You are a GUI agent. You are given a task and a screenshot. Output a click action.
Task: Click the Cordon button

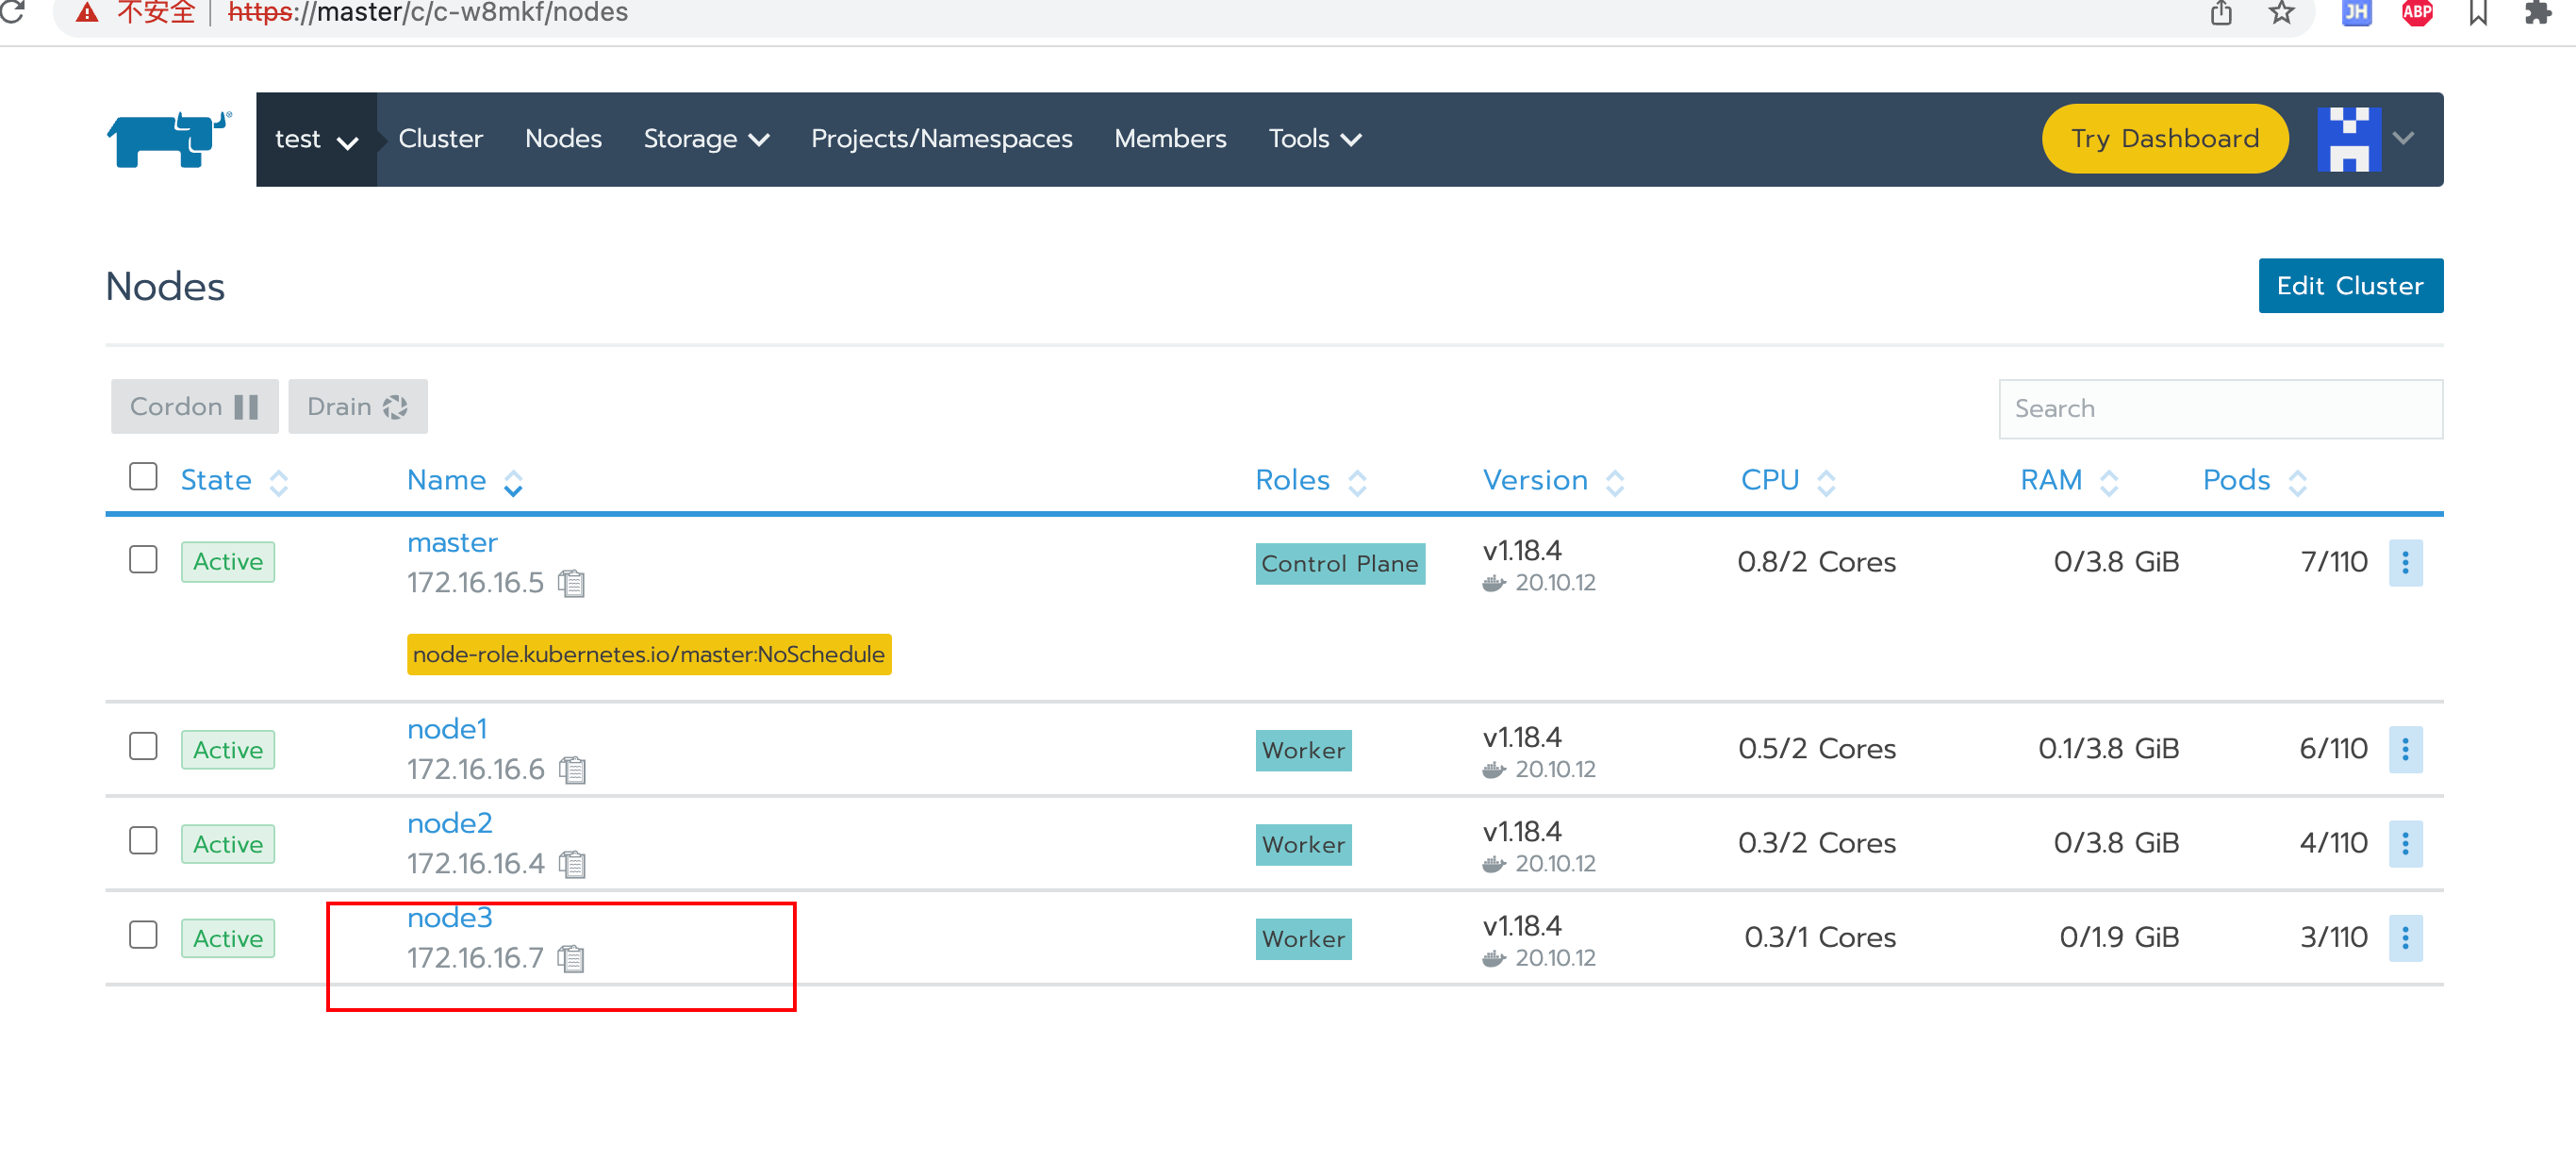[x=194, y=406]
